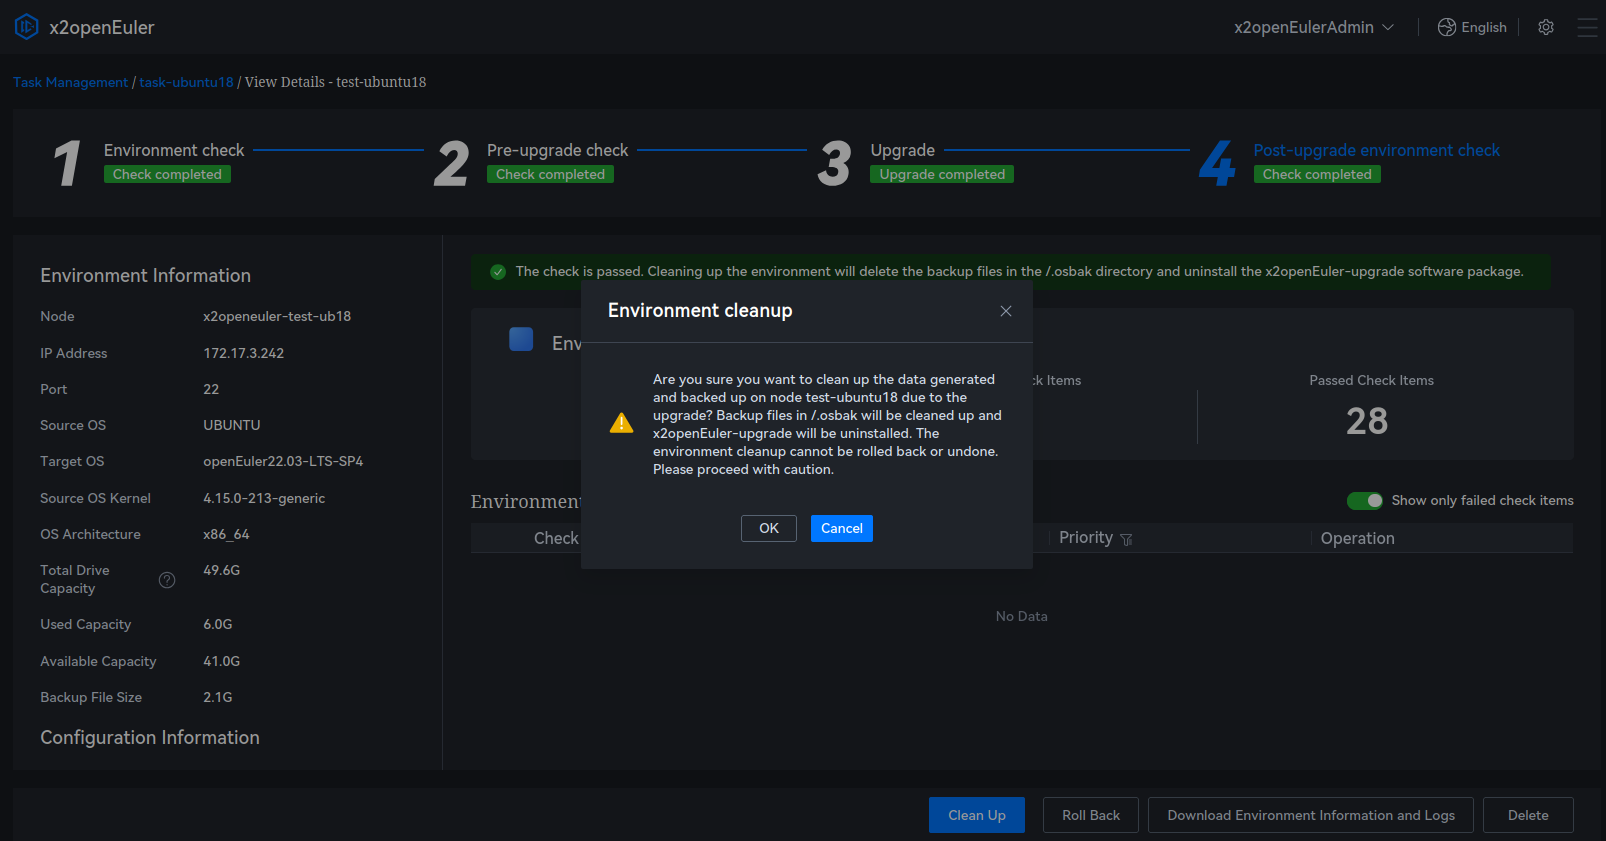Click the Priority column filter icon

coord(1126,539)
